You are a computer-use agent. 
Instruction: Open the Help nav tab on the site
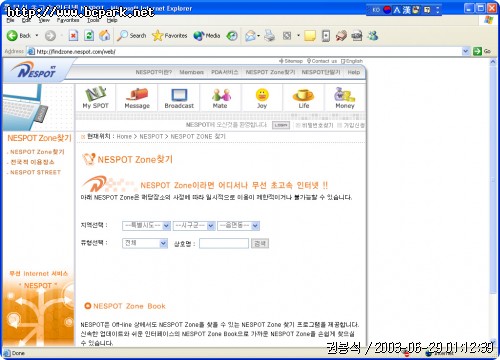click(354, 72)
